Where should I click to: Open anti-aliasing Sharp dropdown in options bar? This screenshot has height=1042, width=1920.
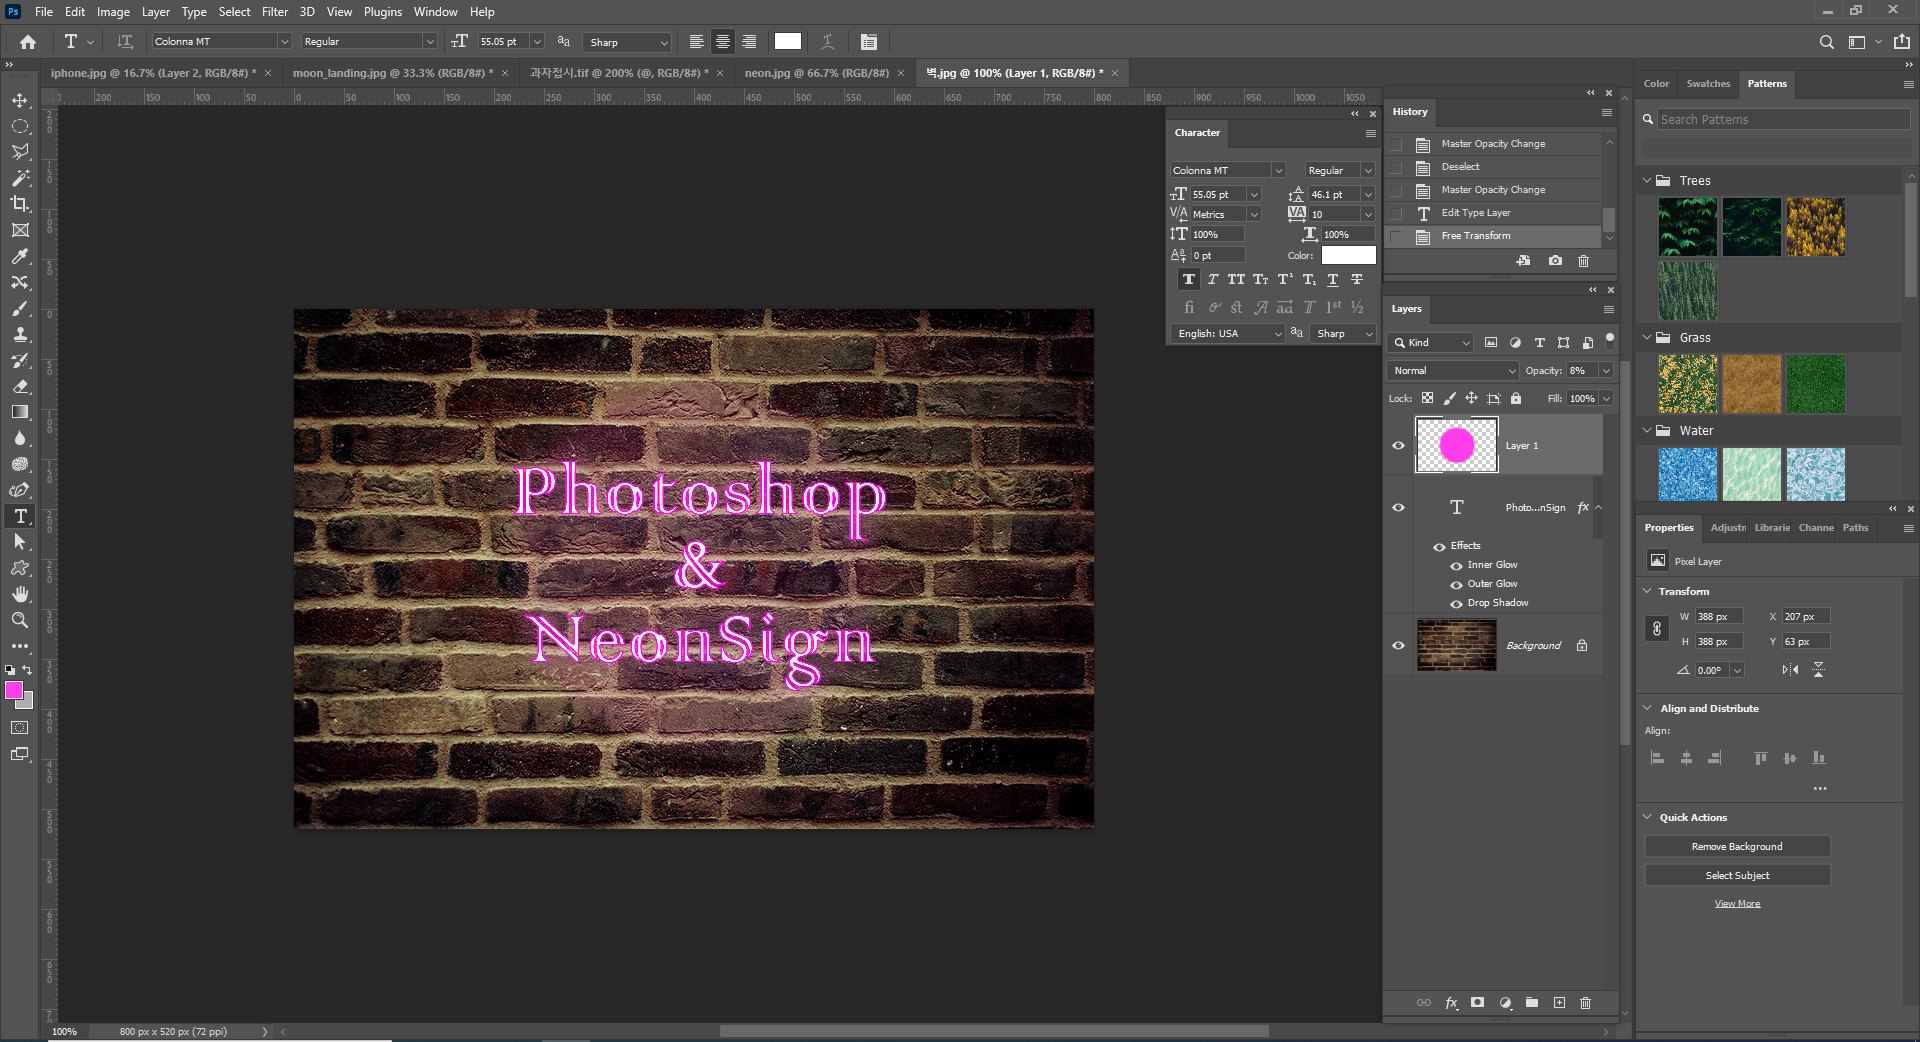click(628, 42)
